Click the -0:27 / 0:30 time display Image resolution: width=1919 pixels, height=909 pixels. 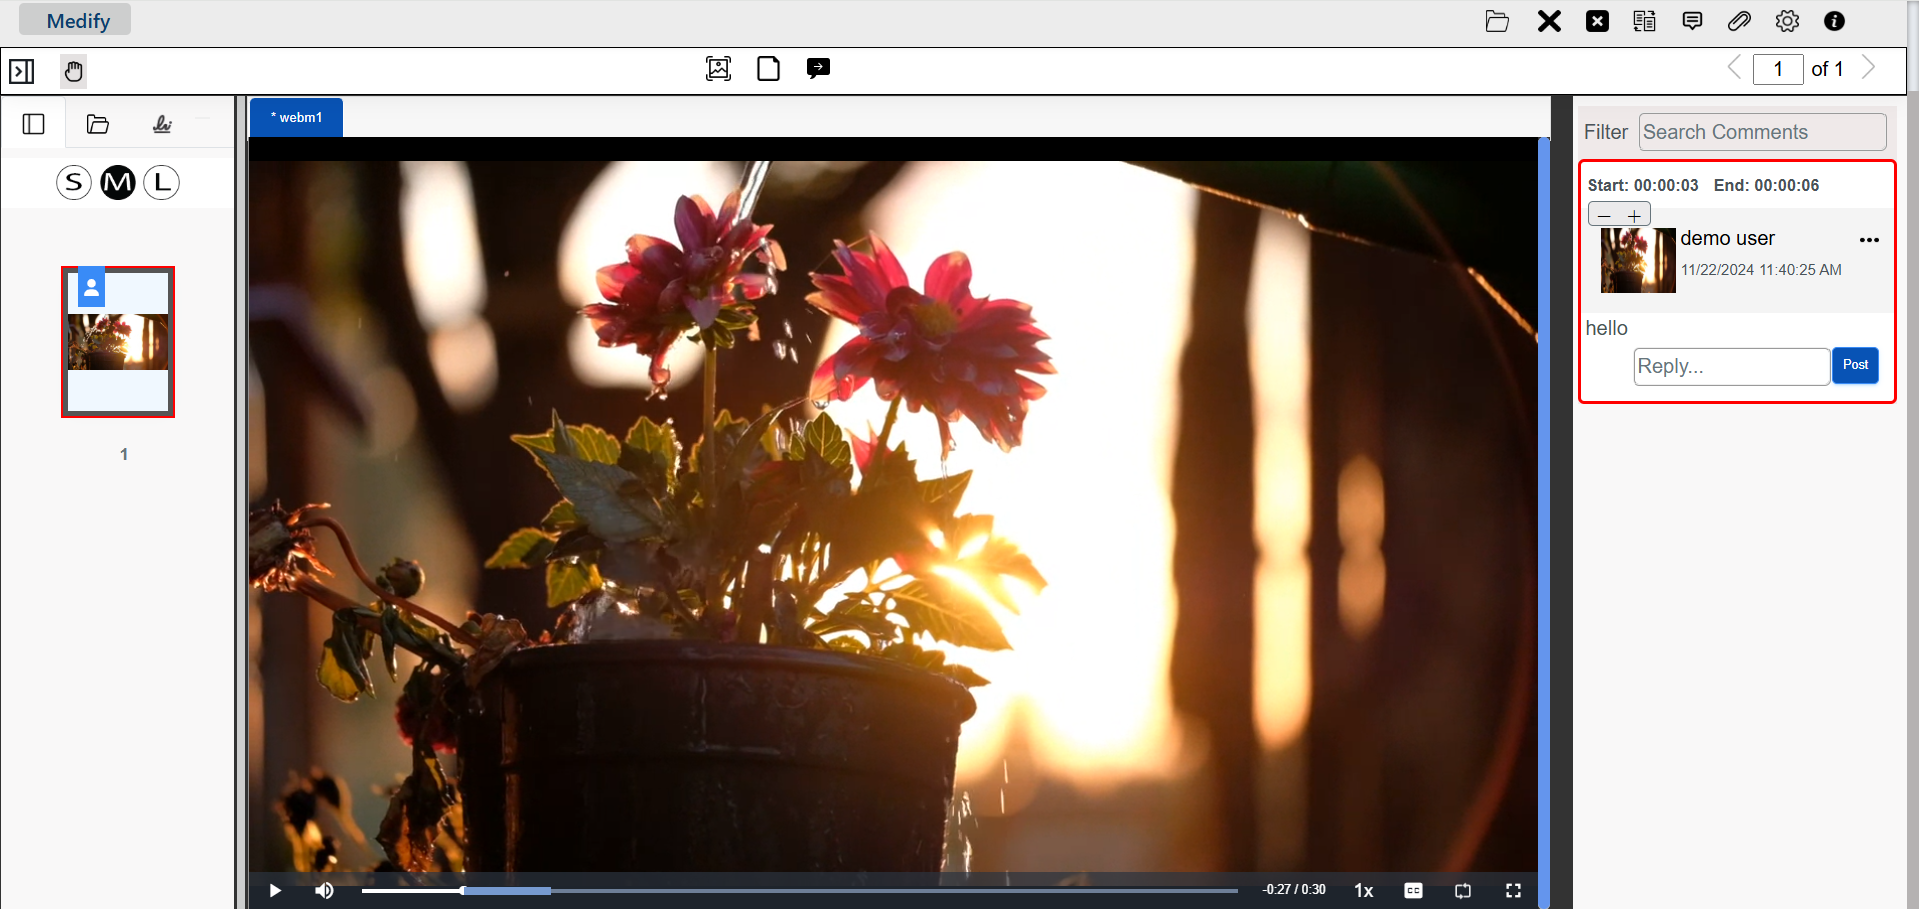click(x=1294, y=889)
